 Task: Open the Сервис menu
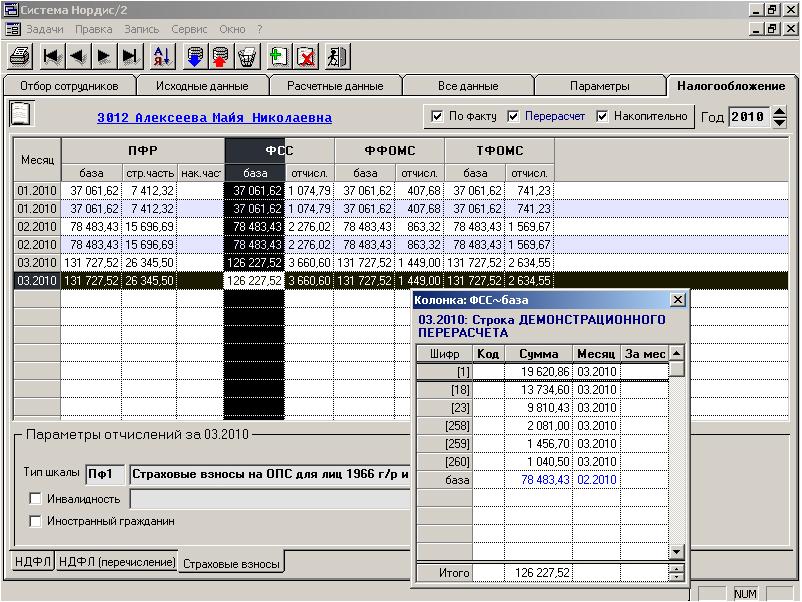pos(189,30)
